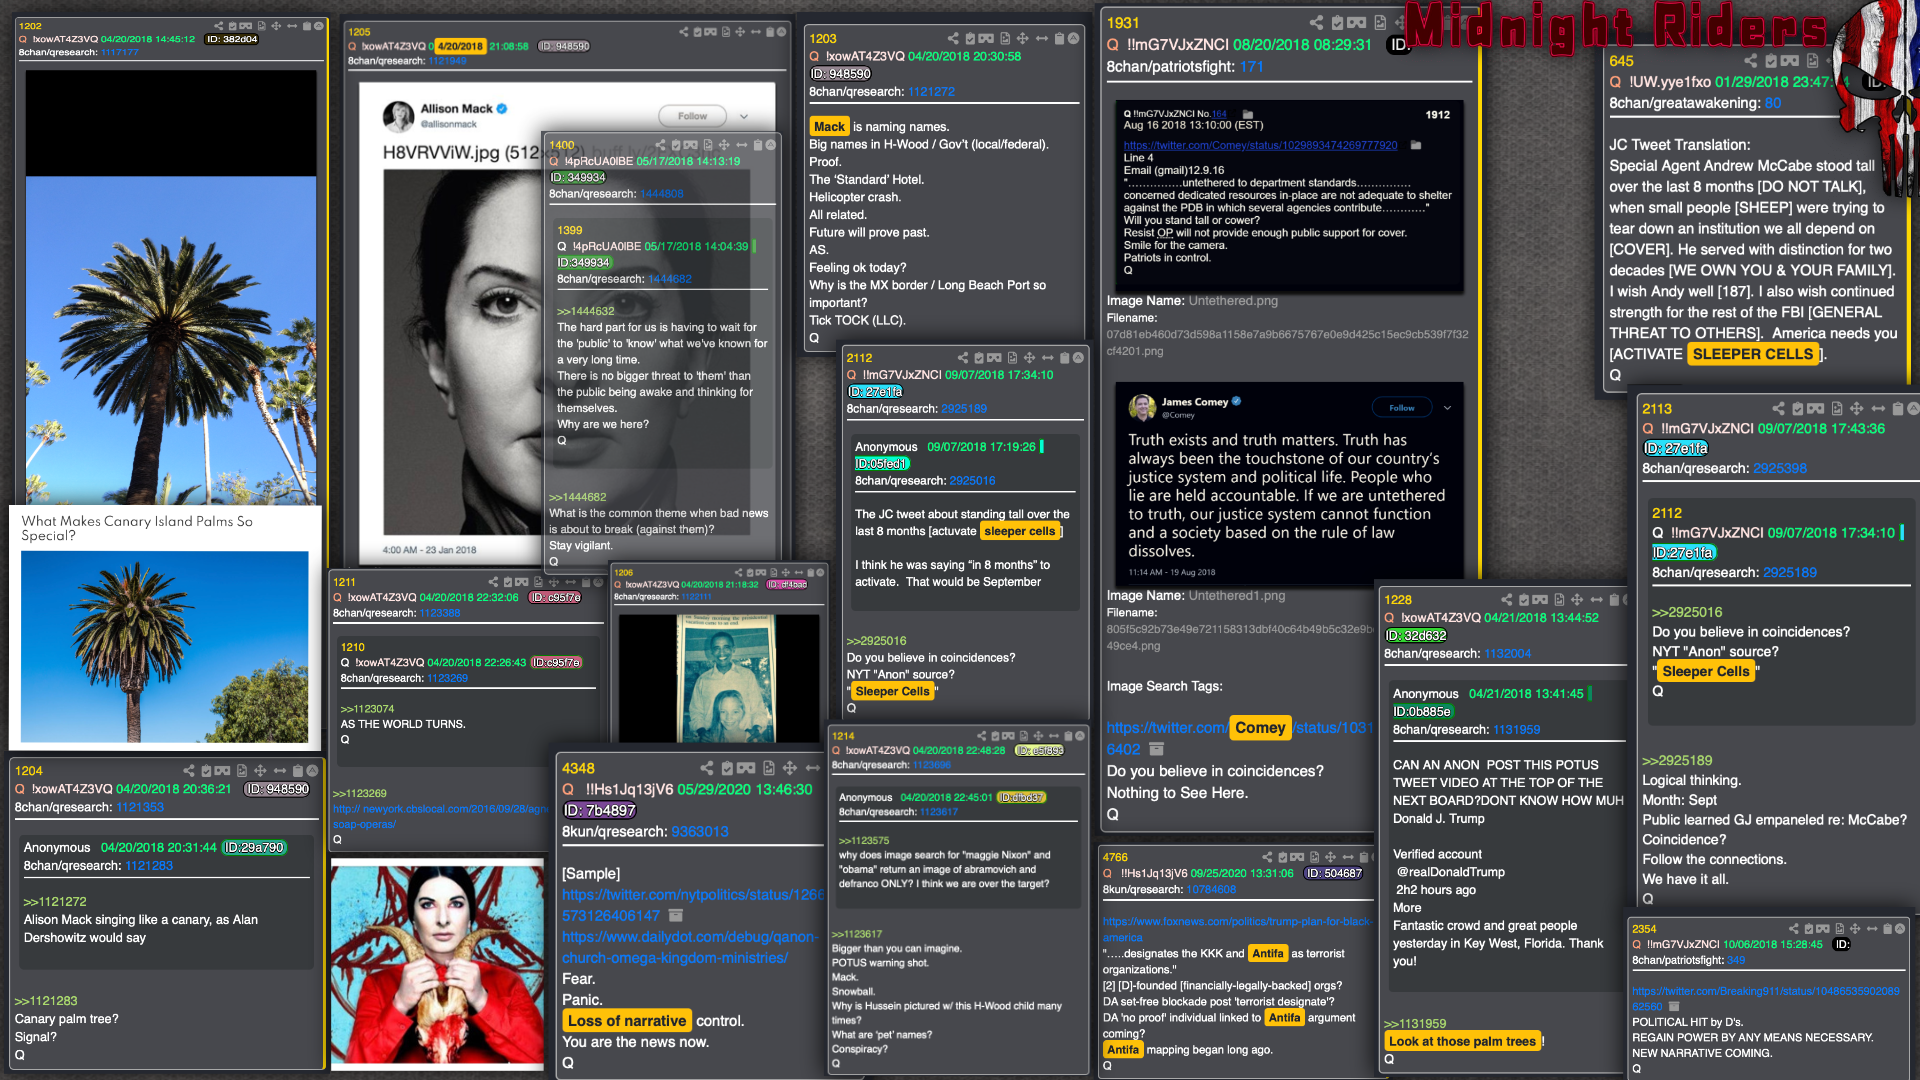This screenshot has height=1080, width=1920.
Task: Collapse post 2354 with the chevron-up circle
Action: (1900, 929)
